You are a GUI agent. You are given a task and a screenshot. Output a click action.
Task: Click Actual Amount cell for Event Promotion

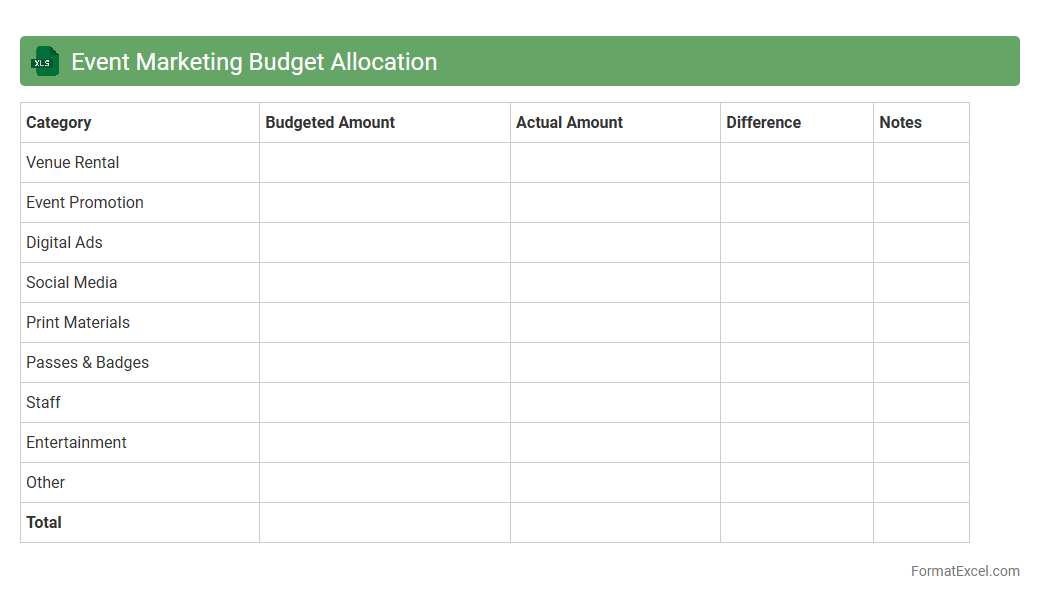(615, 203)
